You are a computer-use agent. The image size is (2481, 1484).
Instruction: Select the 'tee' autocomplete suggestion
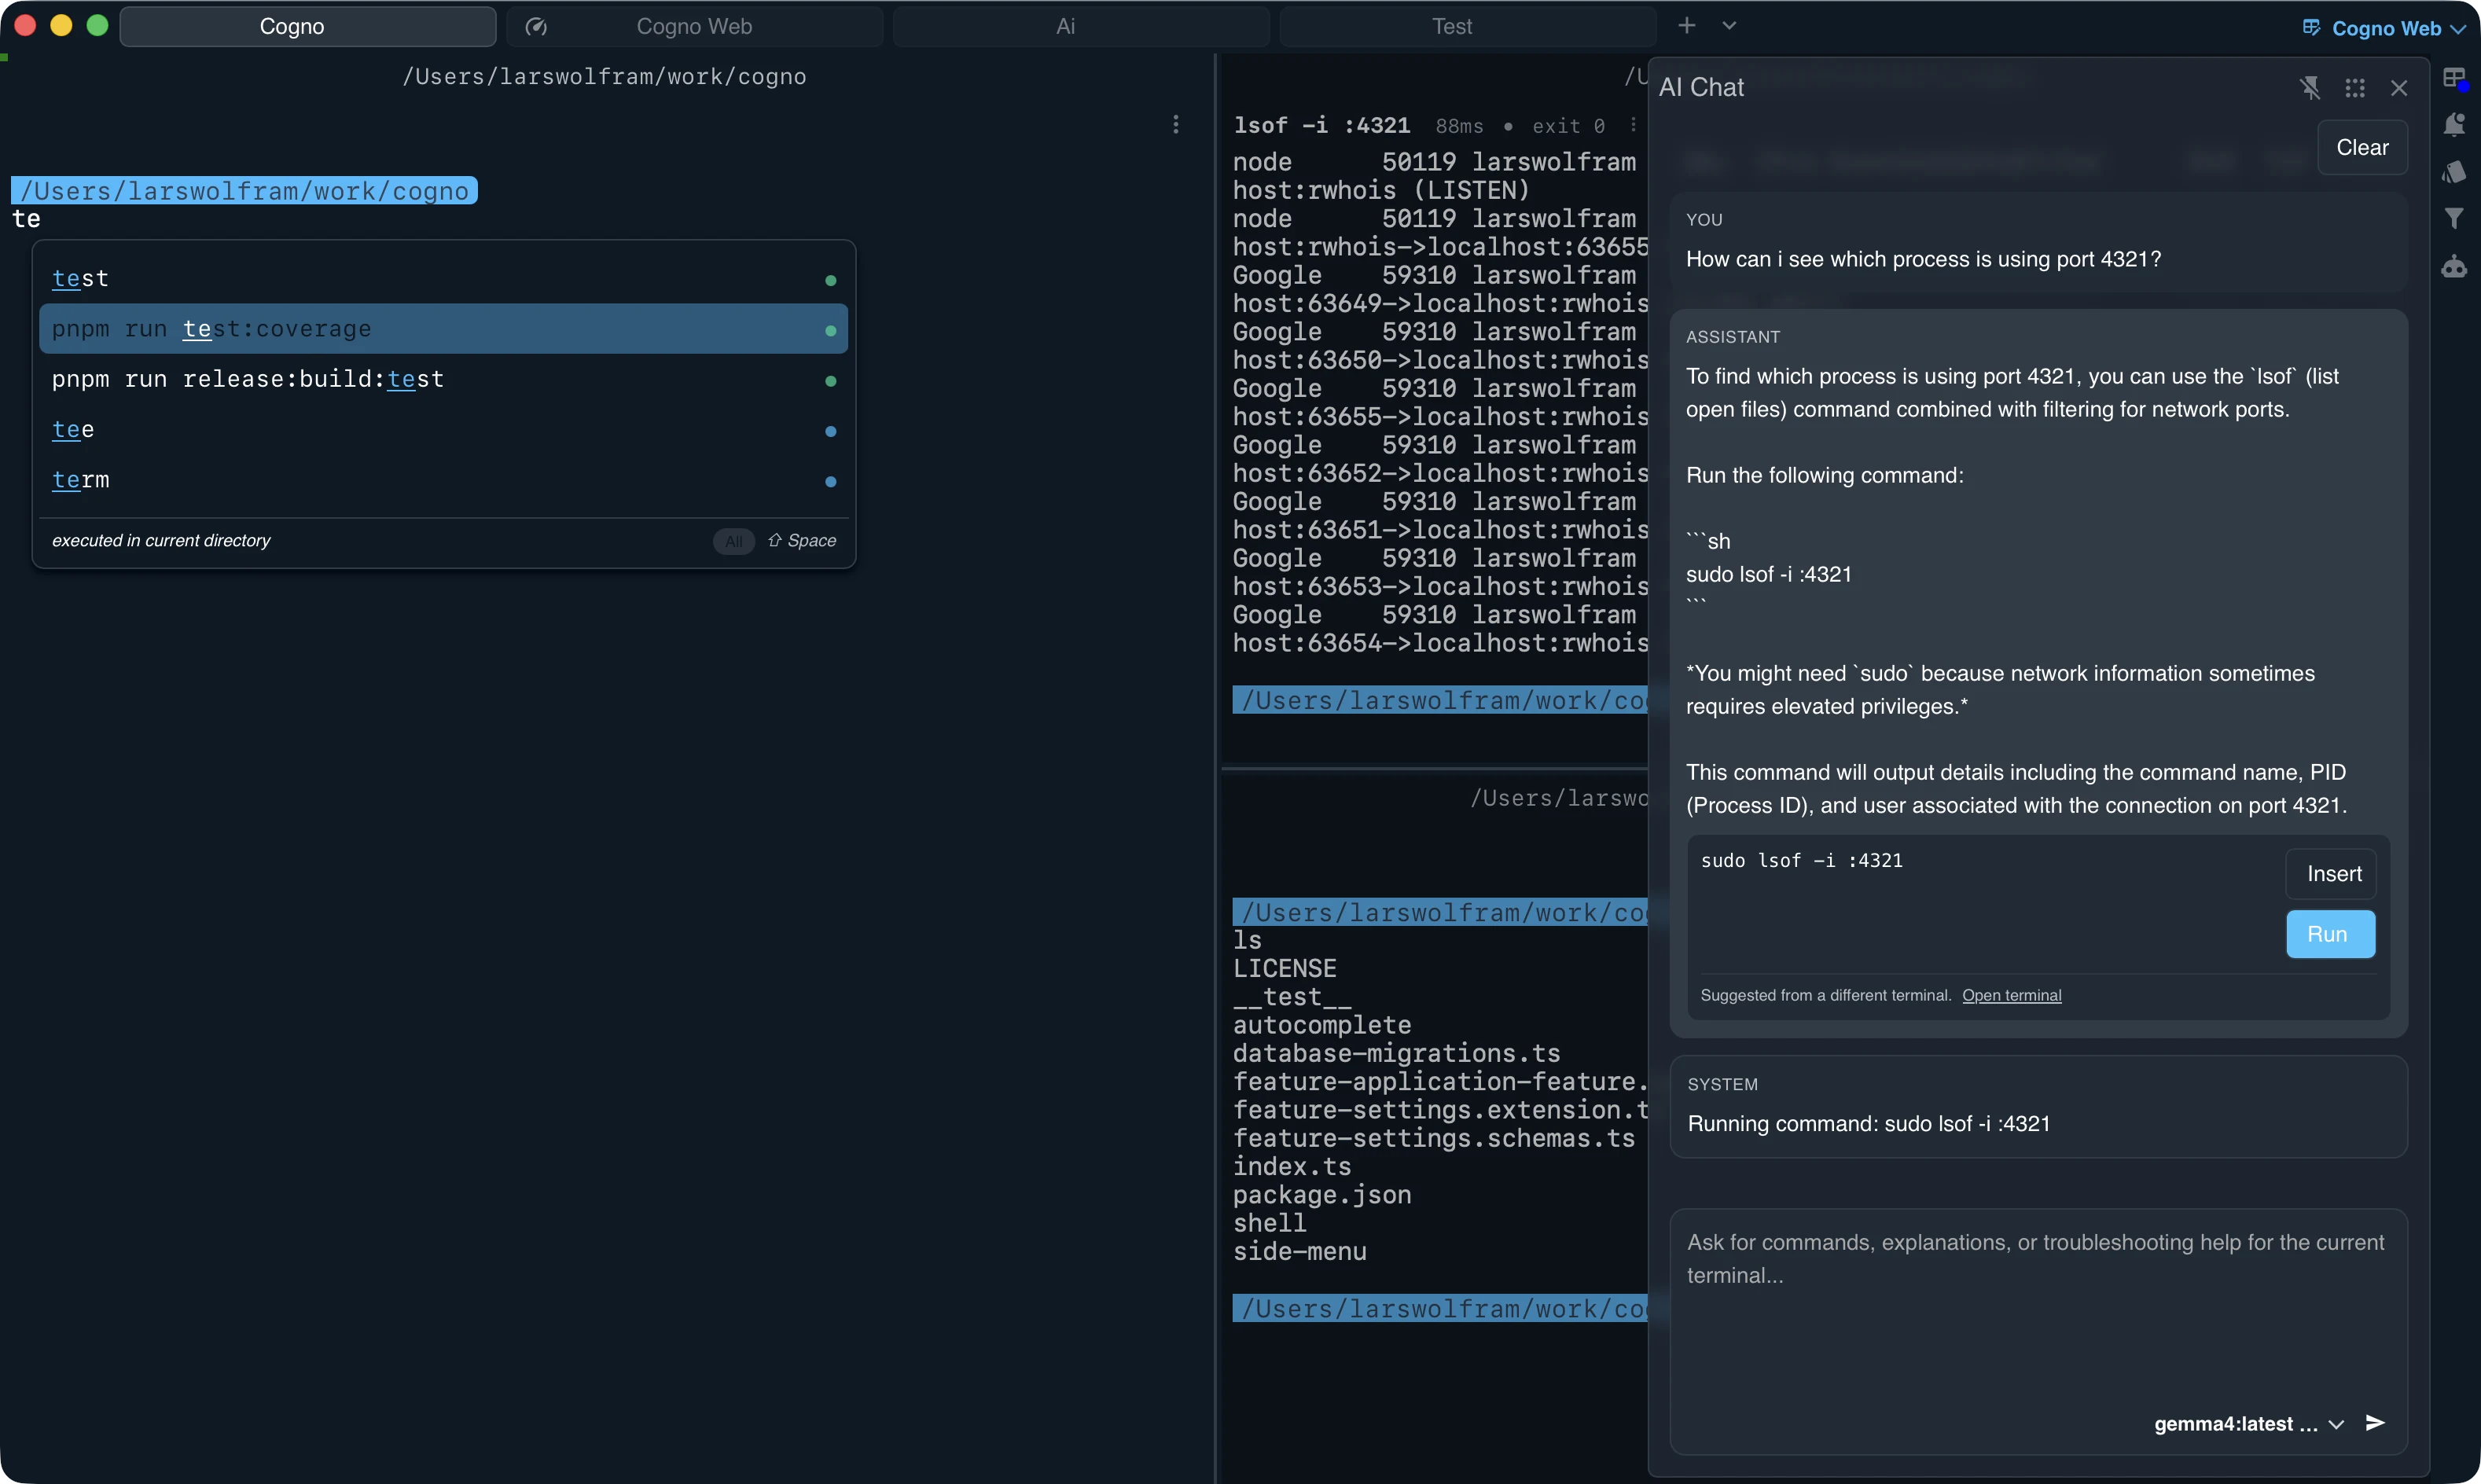click(443, 430)
